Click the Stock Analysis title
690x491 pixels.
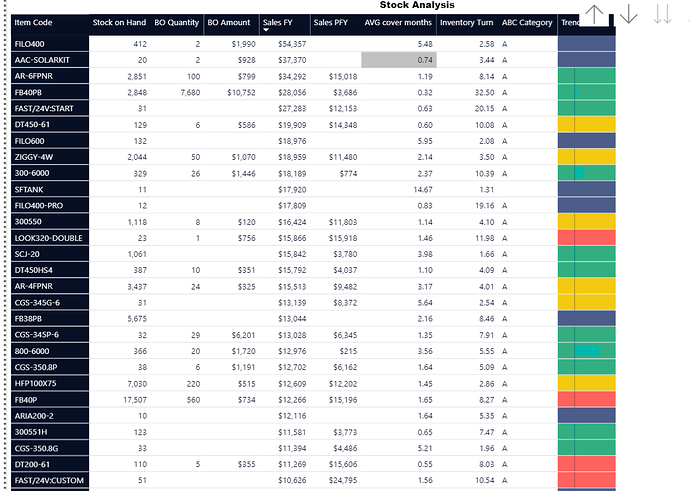point(417,5)
